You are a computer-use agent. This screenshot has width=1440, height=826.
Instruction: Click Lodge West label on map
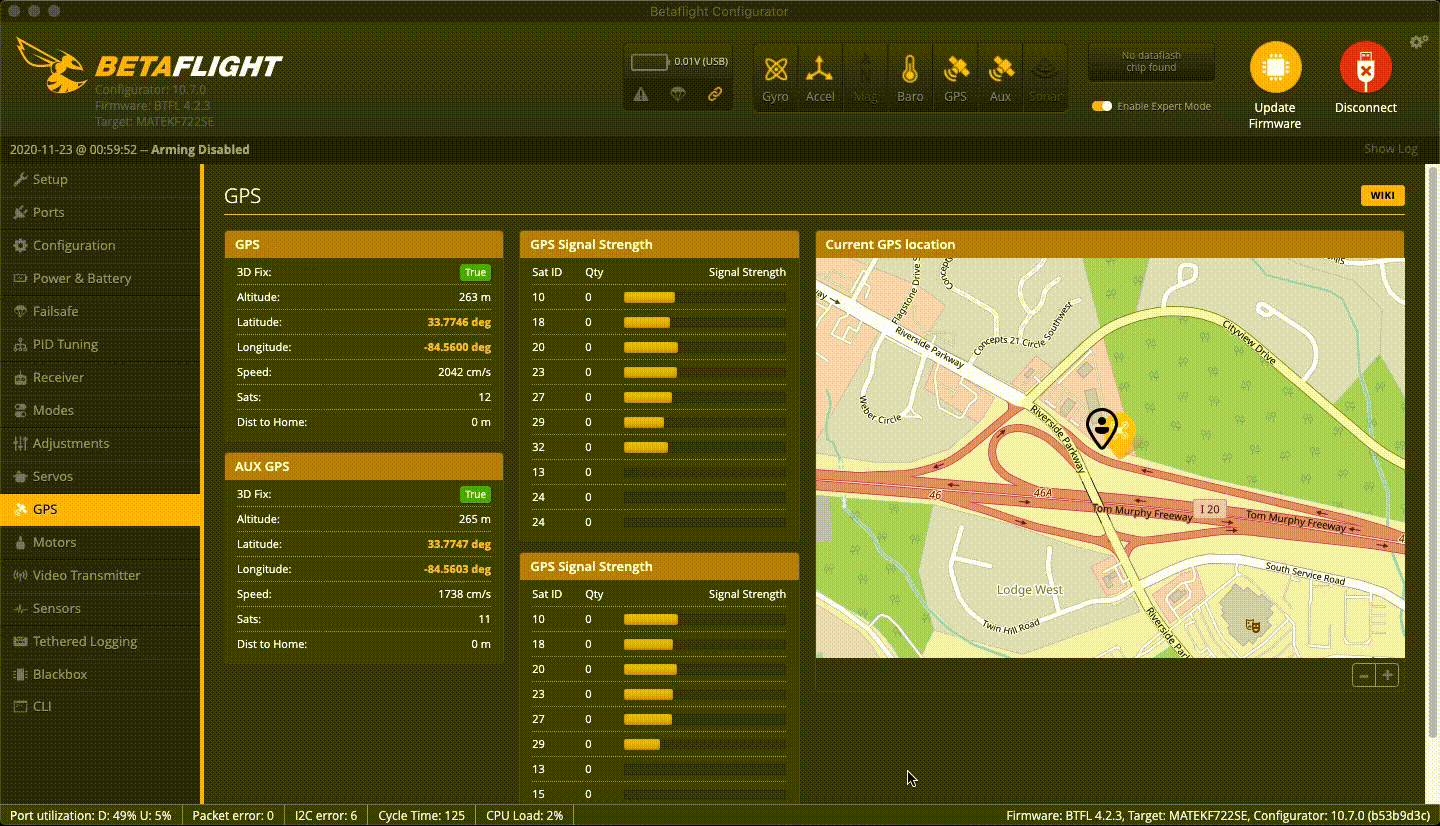click(1030, 590)
